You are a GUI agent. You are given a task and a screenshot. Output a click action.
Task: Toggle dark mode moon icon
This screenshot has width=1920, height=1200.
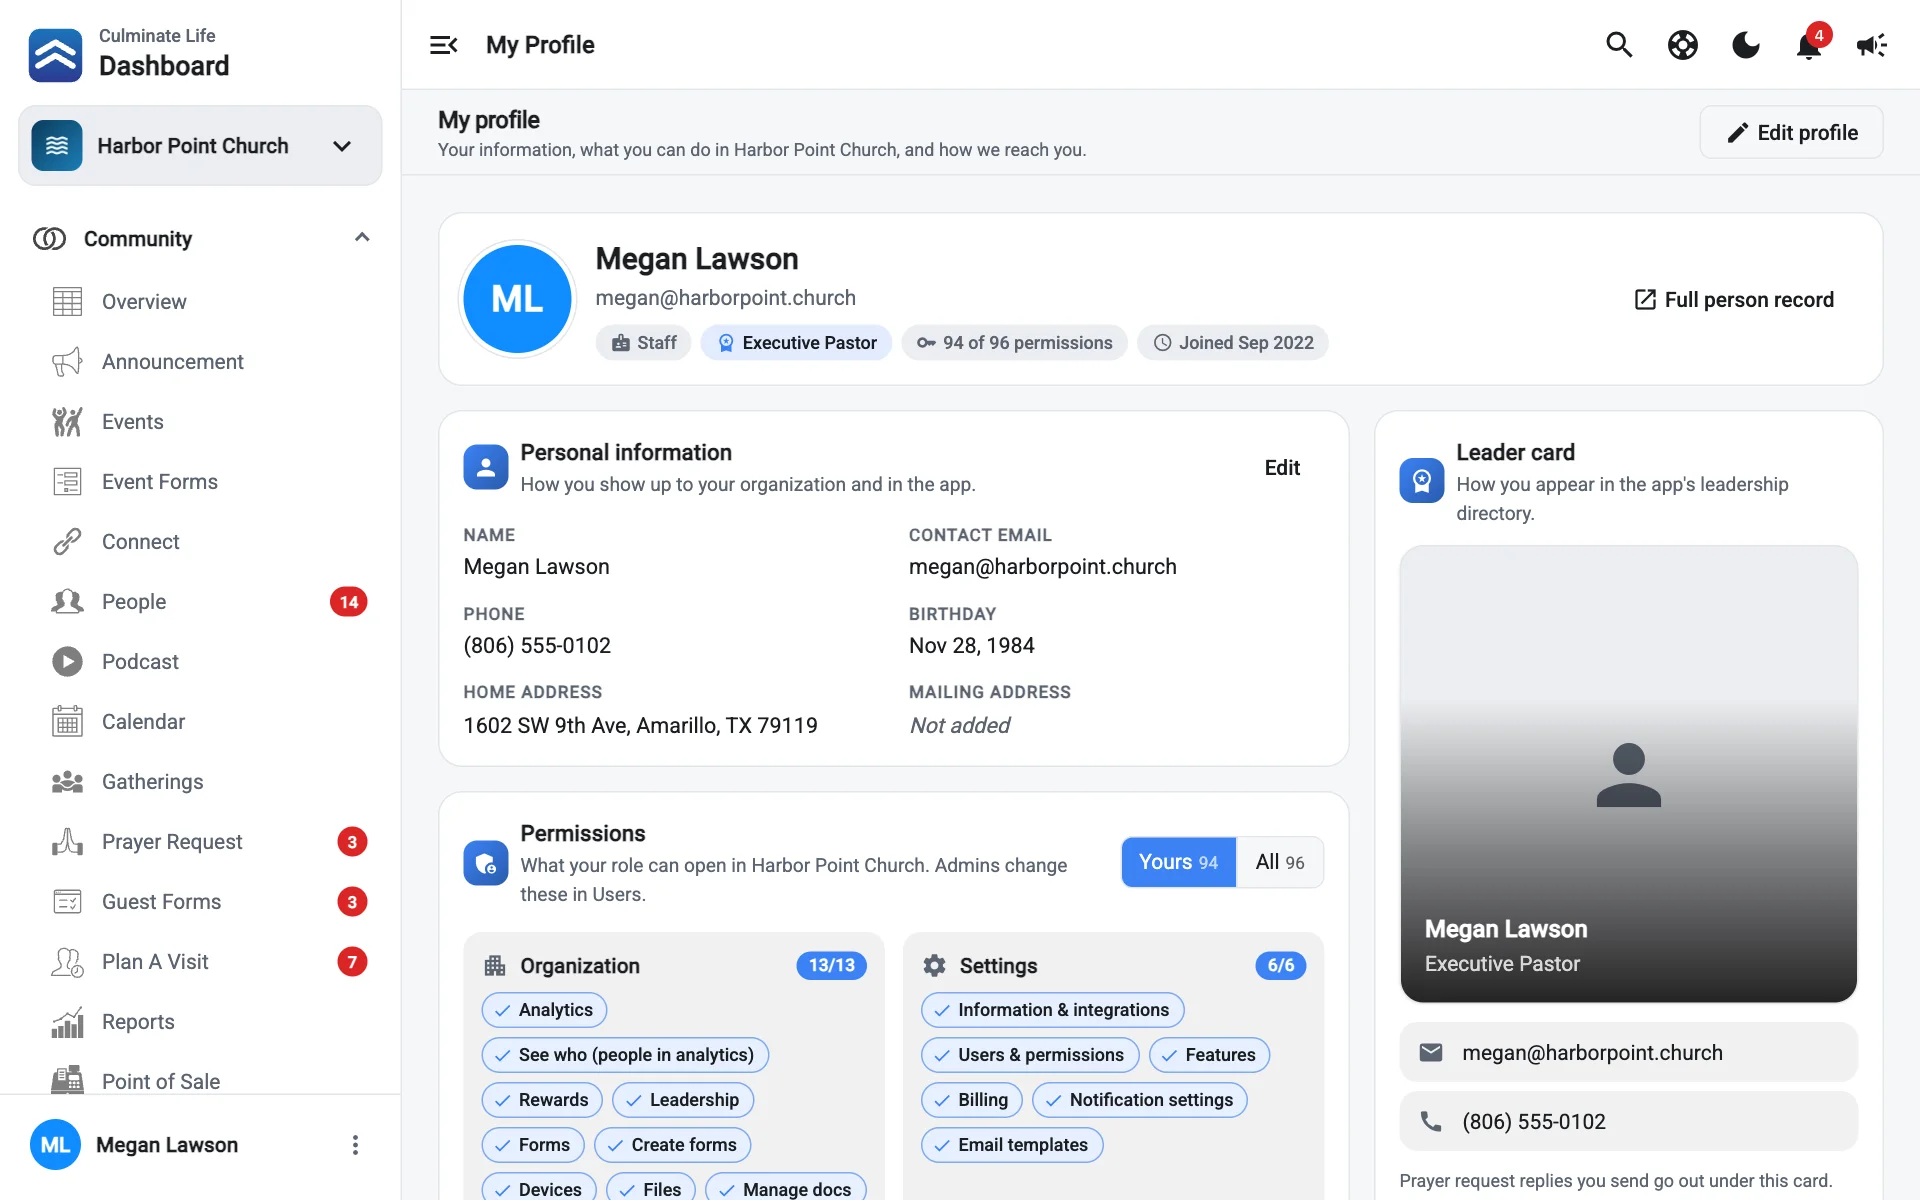click(1746, 45)
